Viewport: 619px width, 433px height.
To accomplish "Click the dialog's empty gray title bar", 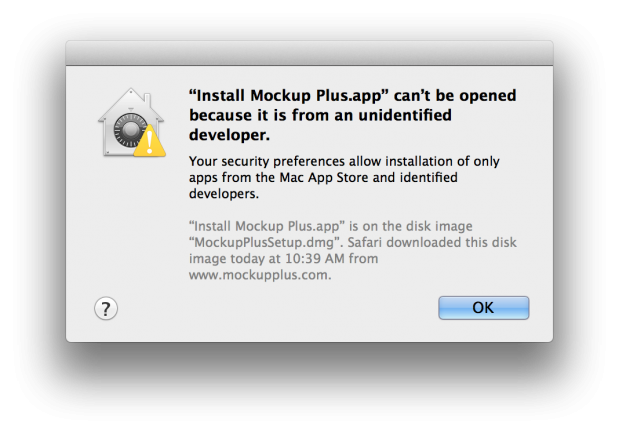I will click(310, 53).
